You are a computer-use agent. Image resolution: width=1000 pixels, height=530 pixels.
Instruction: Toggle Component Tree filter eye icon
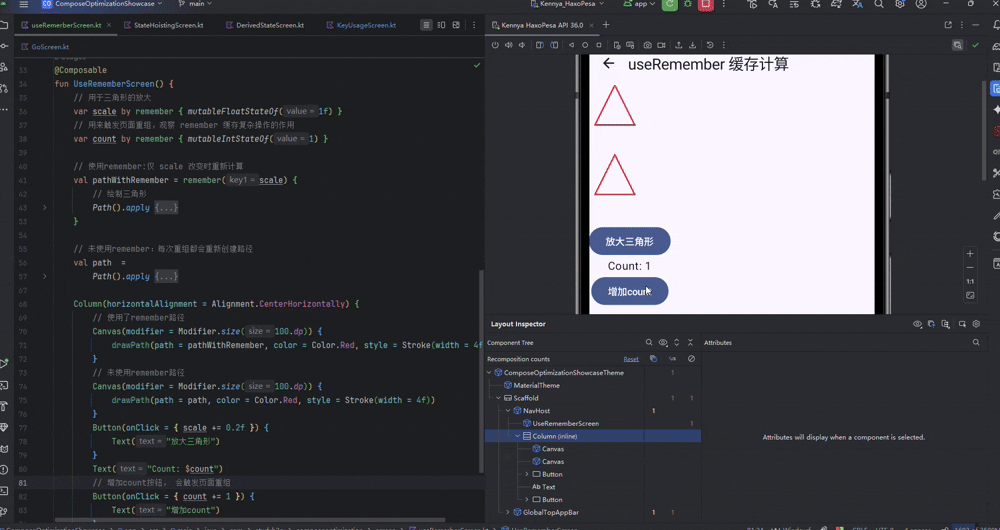click(663, 342)
